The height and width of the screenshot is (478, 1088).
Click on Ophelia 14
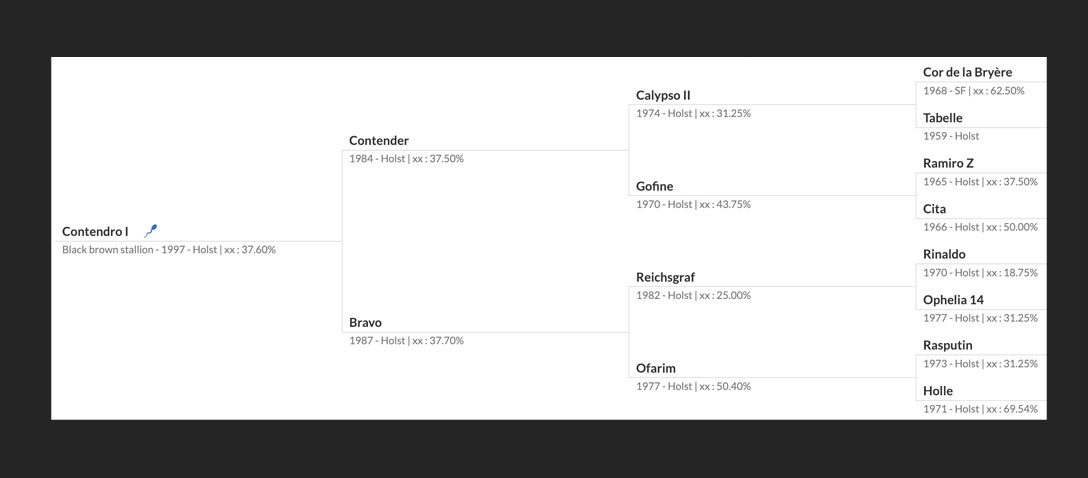(x=953, y=300)
